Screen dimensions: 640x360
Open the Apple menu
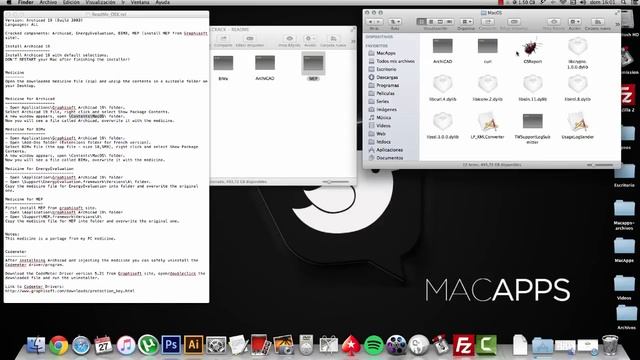[x=9, y=2]
